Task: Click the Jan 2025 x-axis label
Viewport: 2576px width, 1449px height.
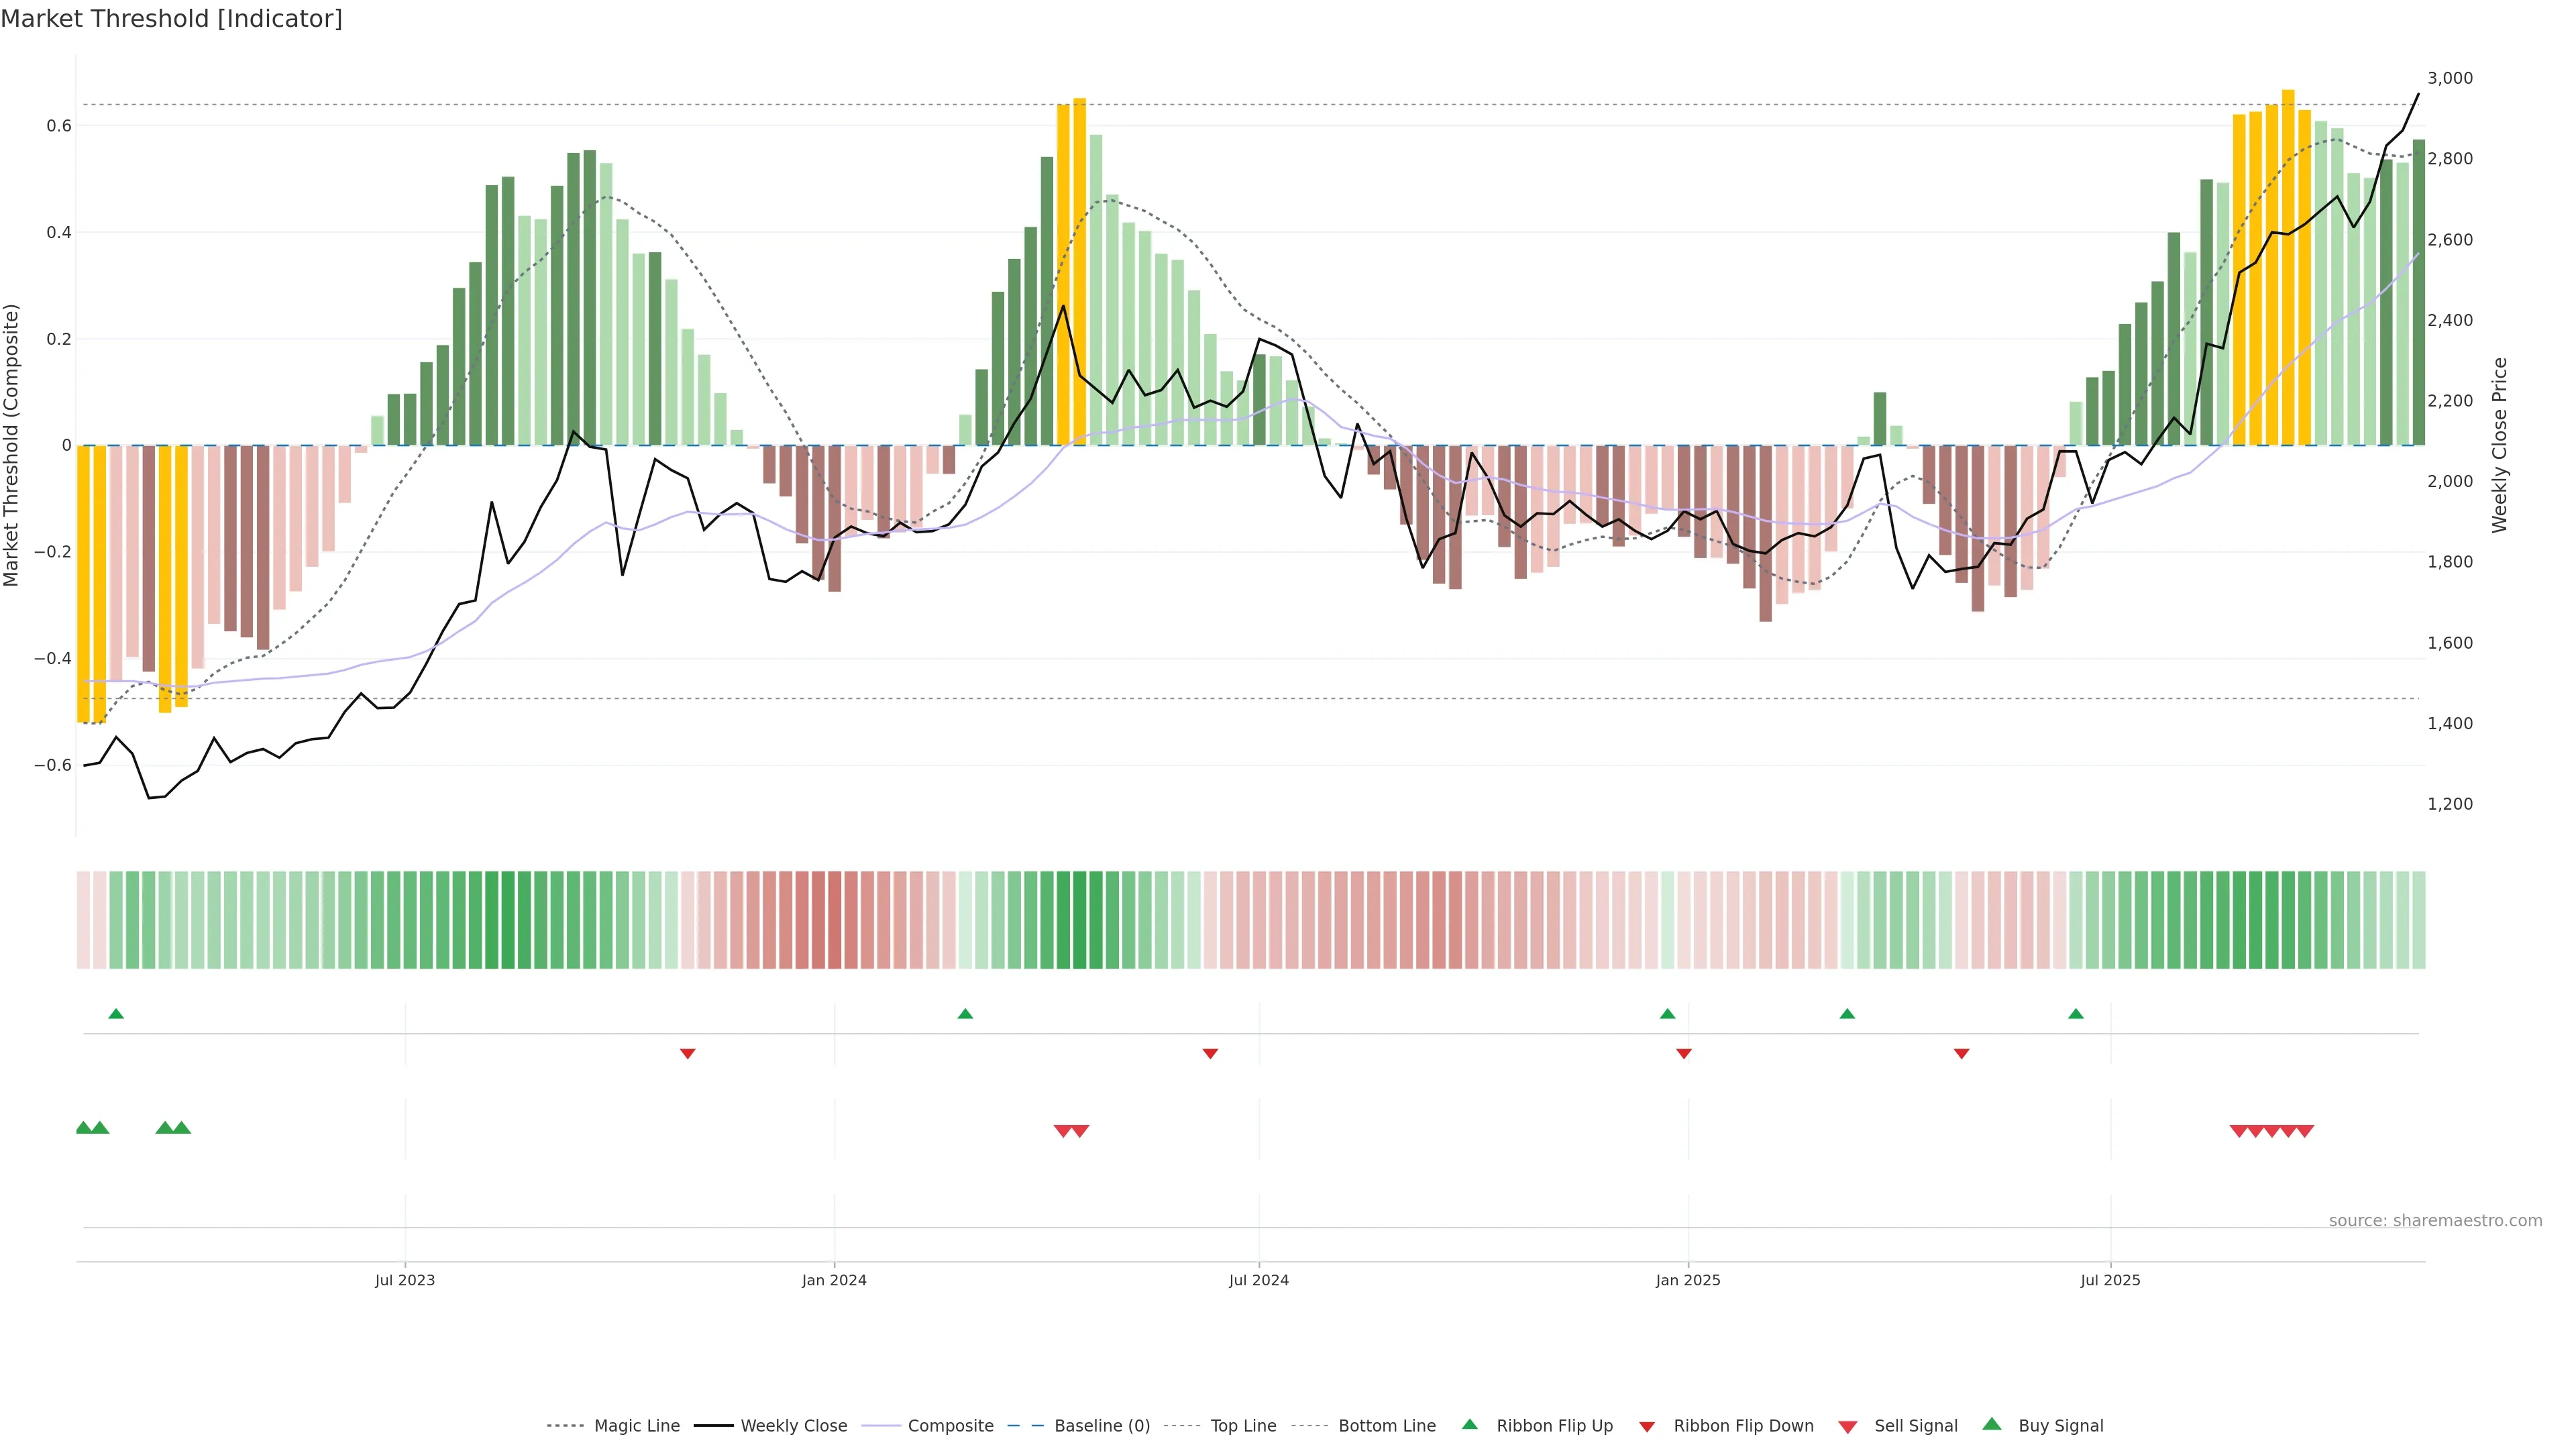Action: pyautogui.click(x=1688, y=1280)
